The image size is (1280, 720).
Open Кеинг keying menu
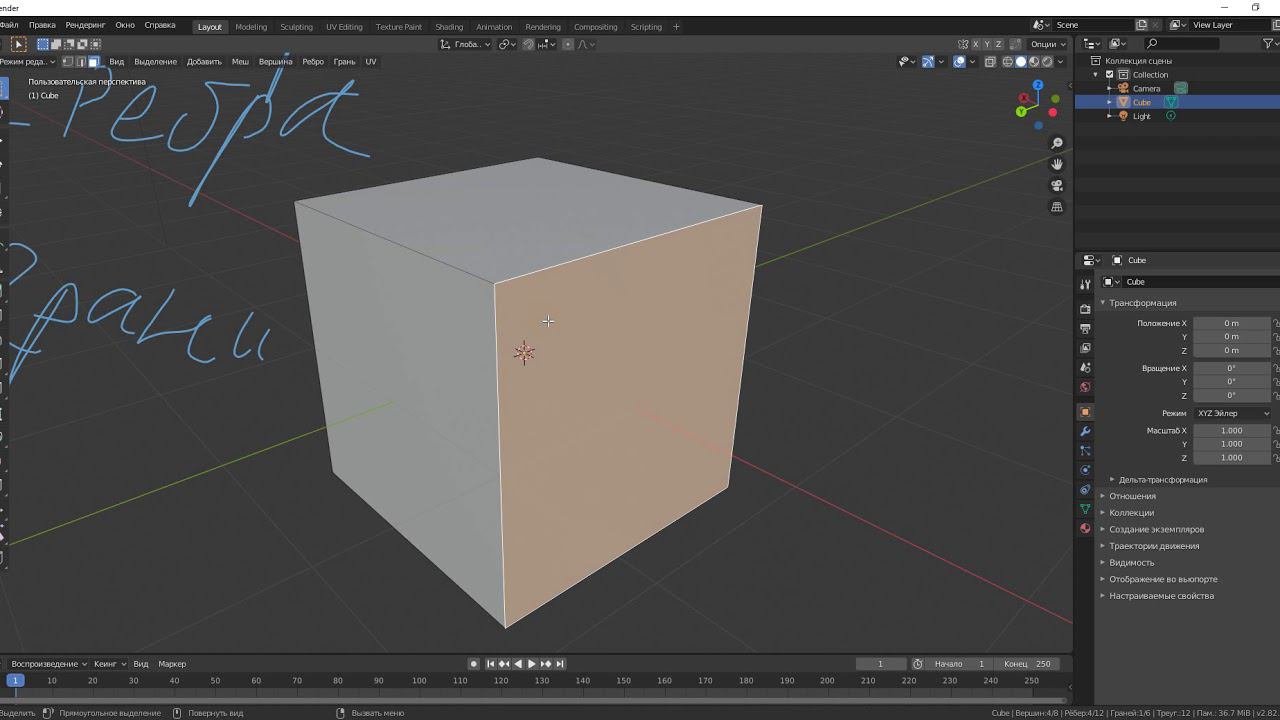point(110,664)
